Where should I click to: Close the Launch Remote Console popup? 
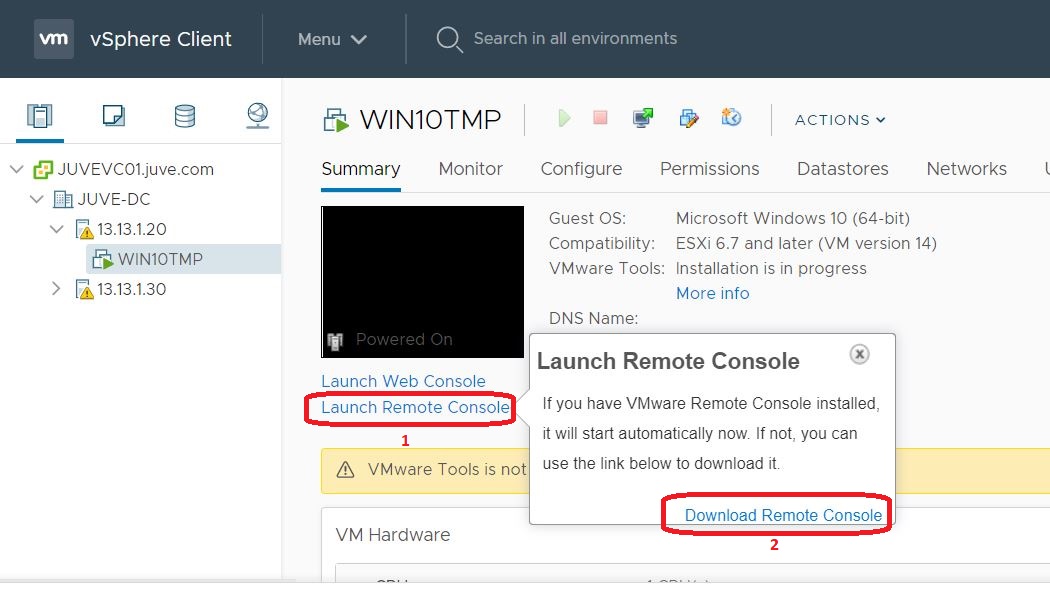(859, 354)
